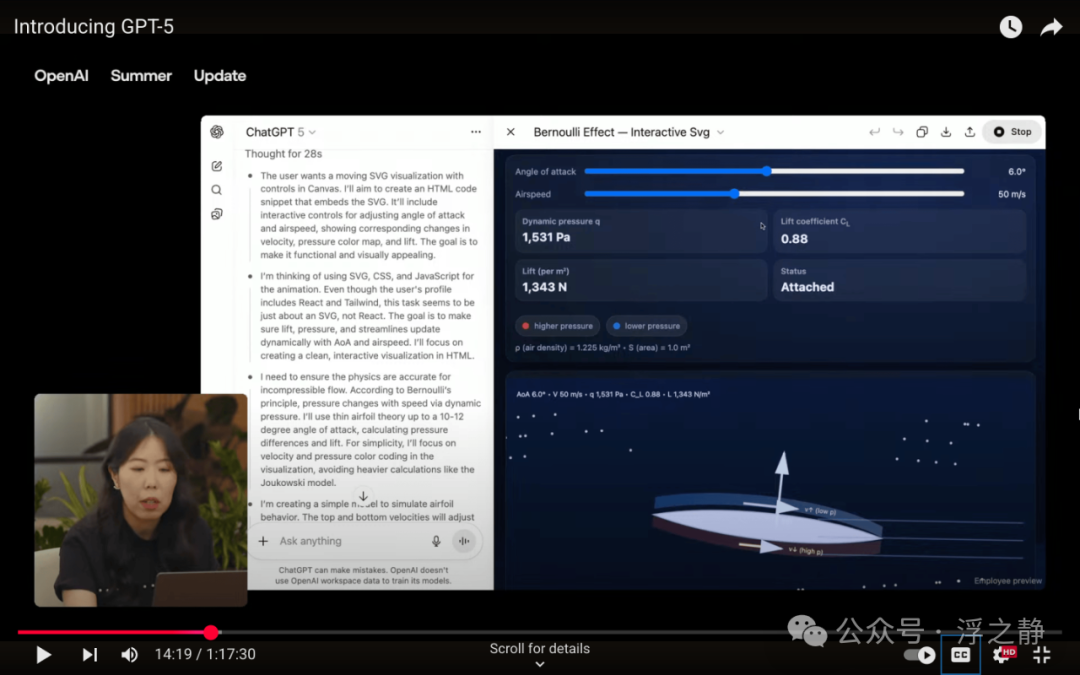The height and width of the screenshot is (675, 1080).
Task: Open the video settings gear
Action: (x=1003, y=654)
